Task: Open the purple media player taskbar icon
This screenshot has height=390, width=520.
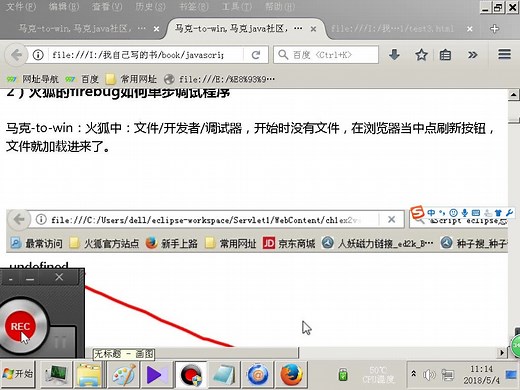Action: pos(157,374)
